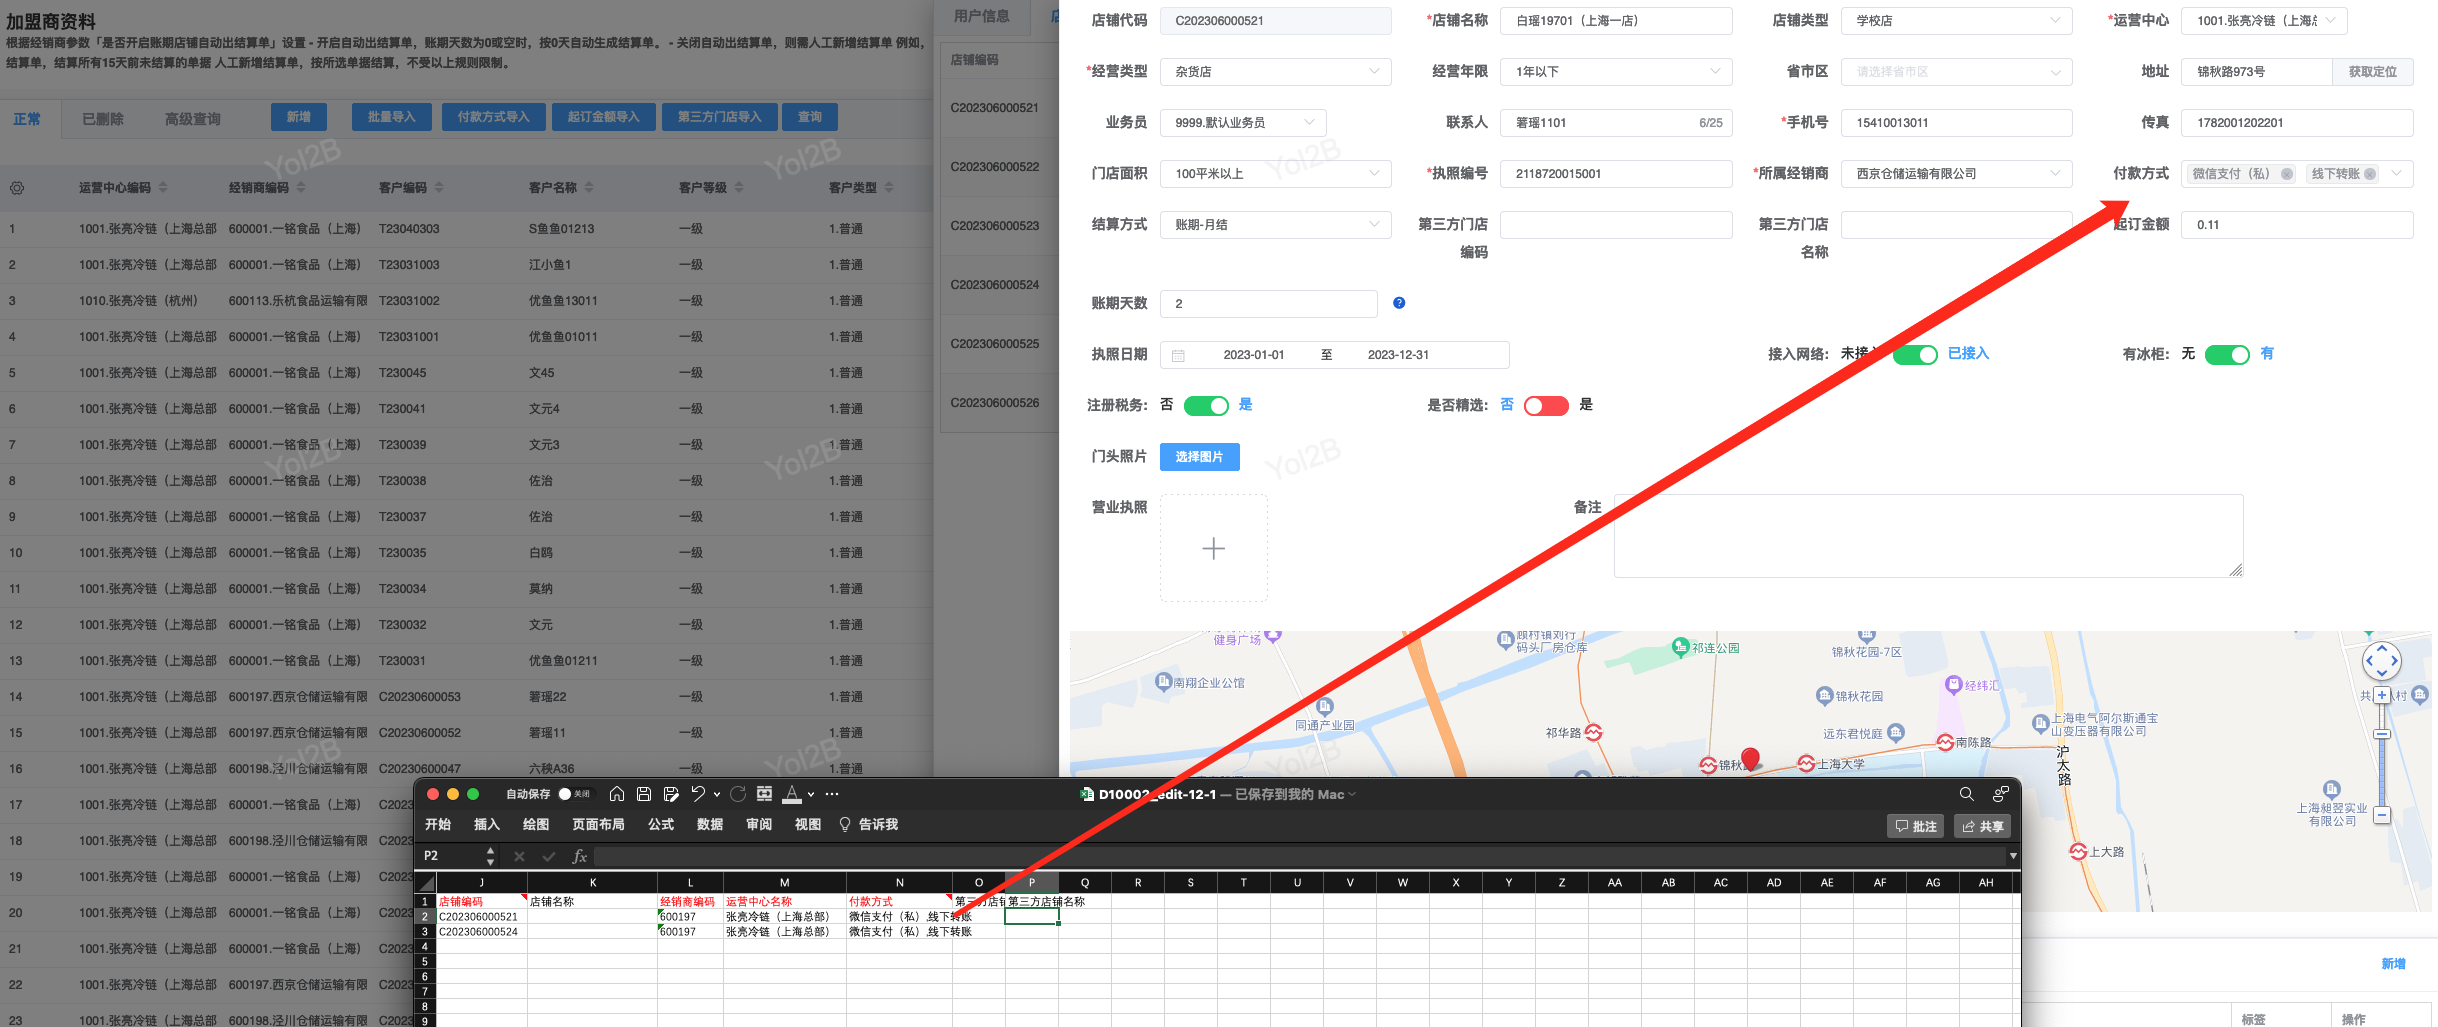Image resolution: width=2438 pixels, height=1027 pixels.
Task: Click Excel 共享 share button
Action: click(x=1982, y=826)
